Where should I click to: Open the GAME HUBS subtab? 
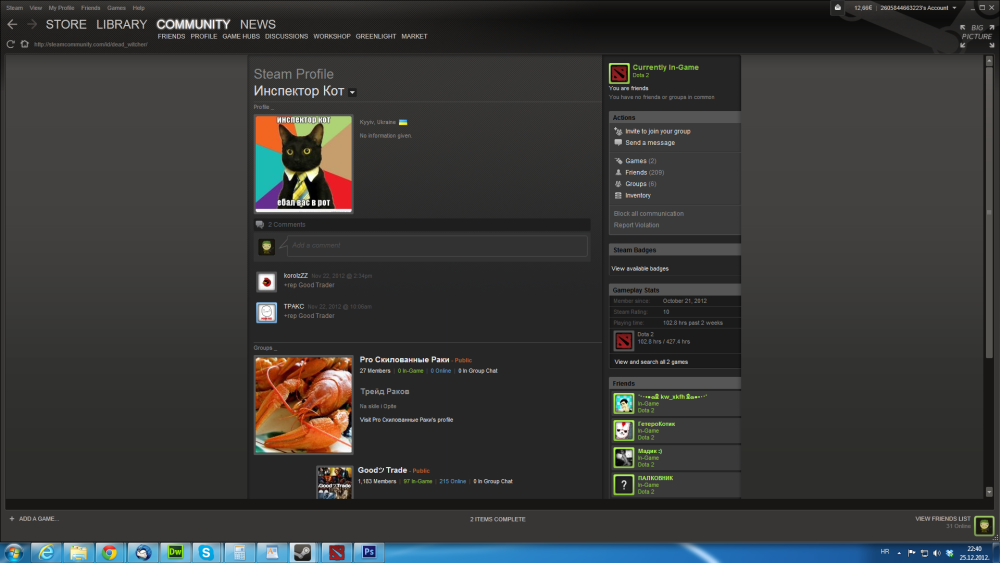(x=241, y=36)
